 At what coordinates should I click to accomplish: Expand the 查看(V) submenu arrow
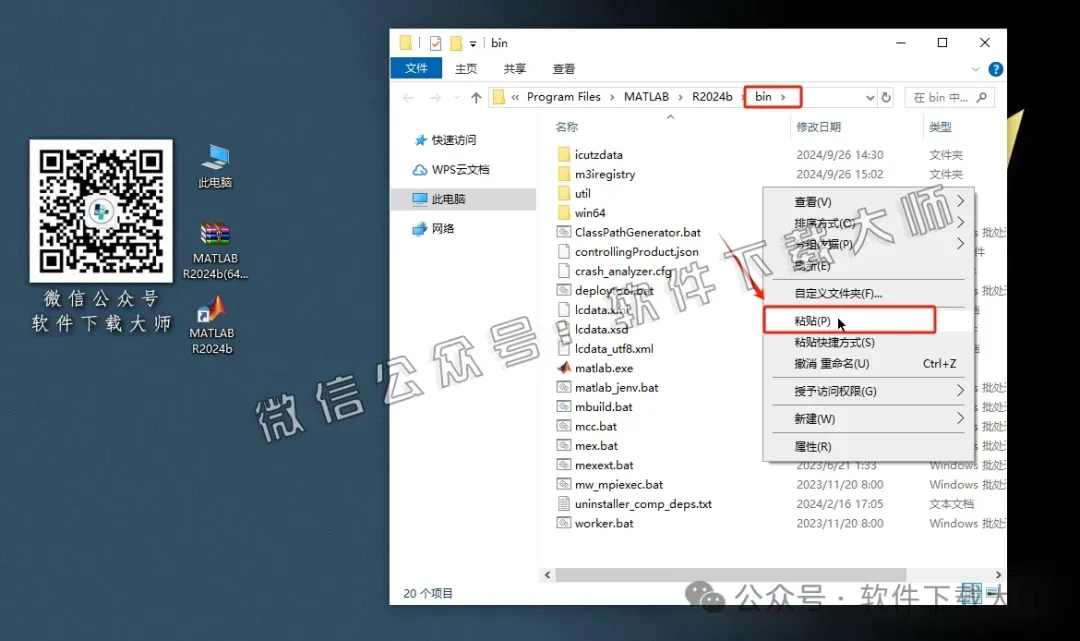tap(960, 201)
